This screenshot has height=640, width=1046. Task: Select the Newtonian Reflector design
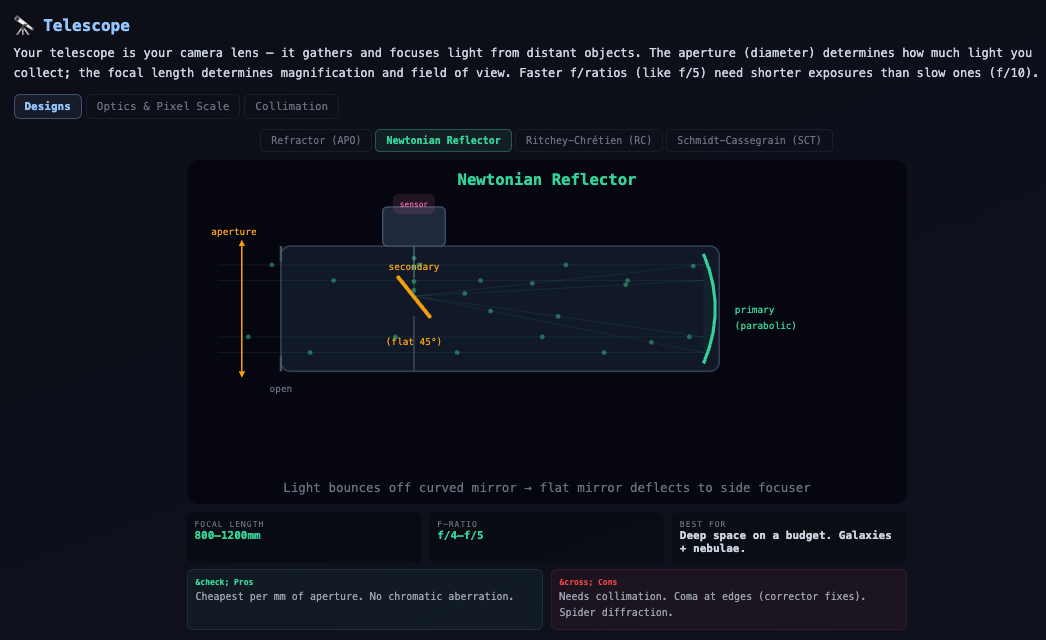(x=443, y=141)
